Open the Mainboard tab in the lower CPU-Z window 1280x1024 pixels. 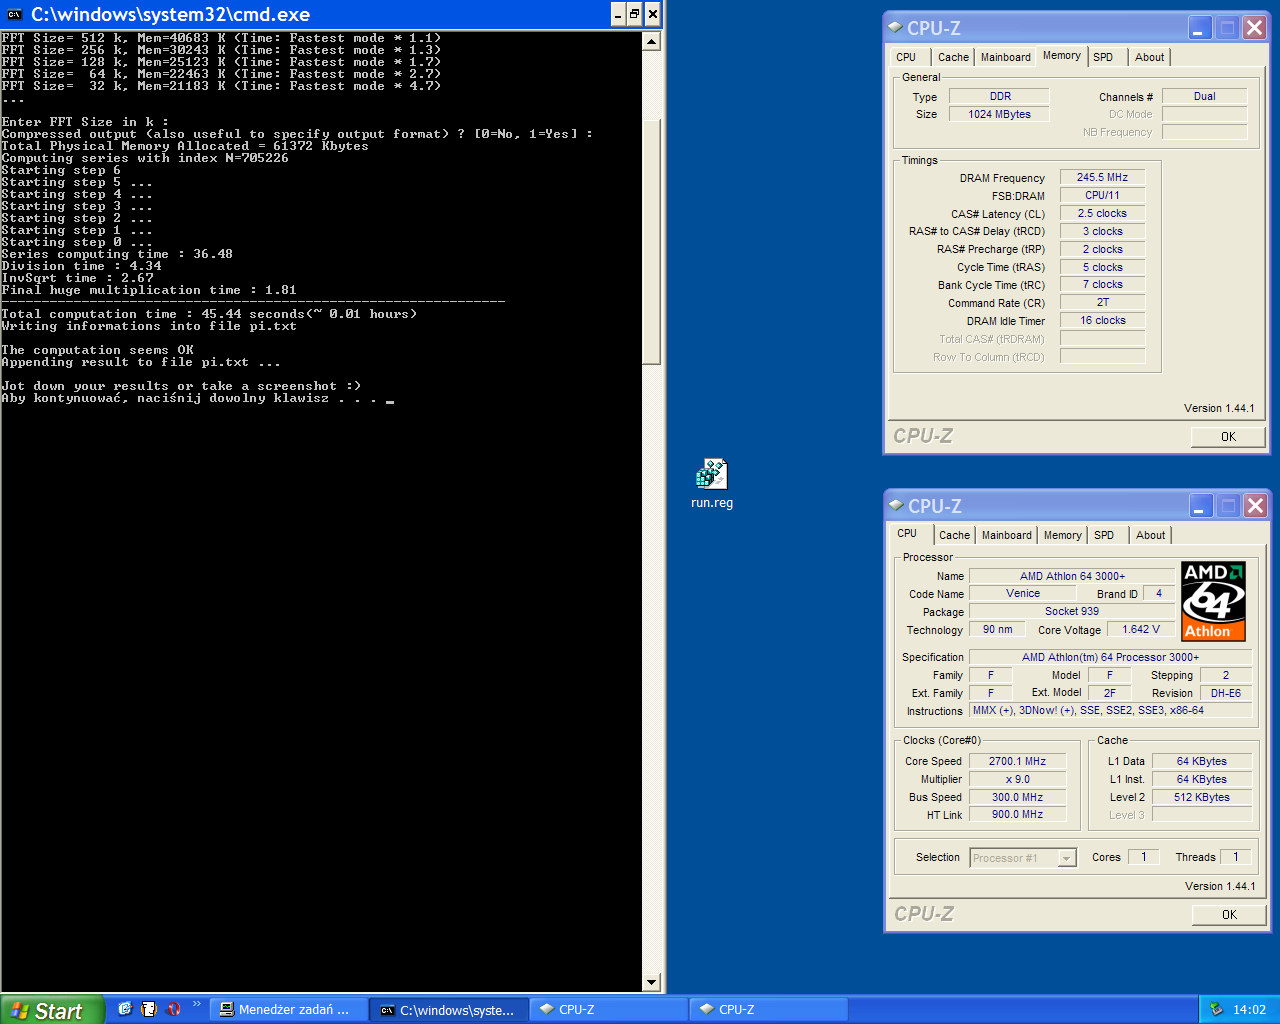pyautogui.click(x=1006, y=535)
